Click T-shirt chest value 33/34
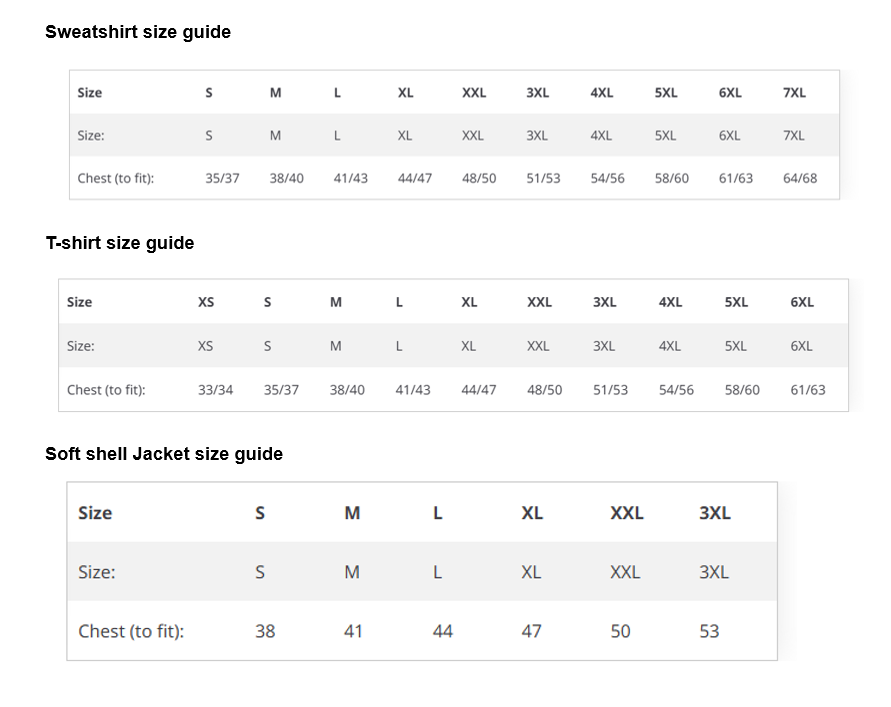 pos(215,390)
